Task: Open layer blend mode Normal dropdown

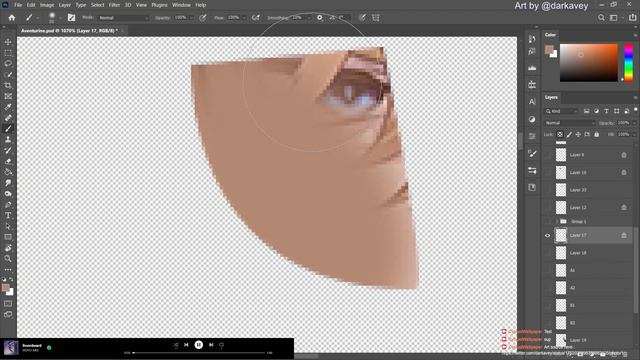Action: (570, 123)
